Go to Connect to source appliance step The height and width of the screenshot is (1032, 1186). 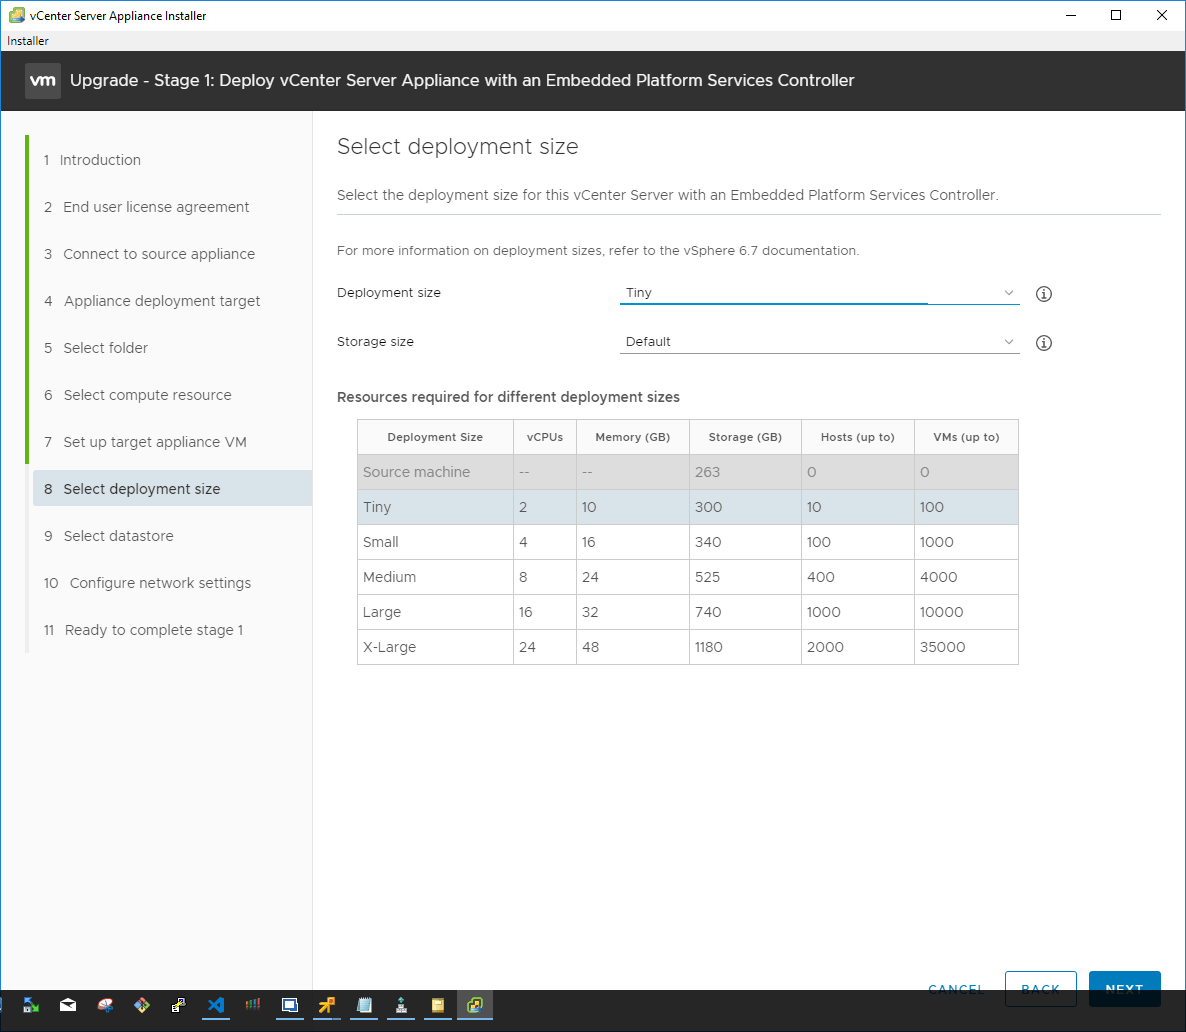point(149,253)
